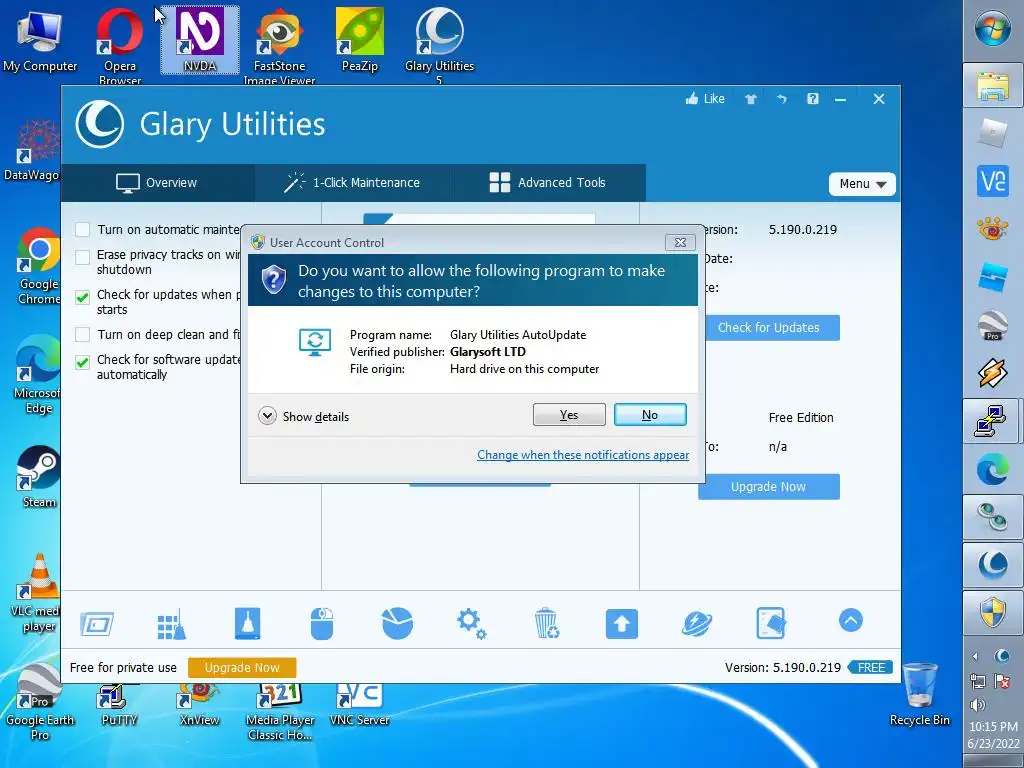1024x768 pixels.
Task: Toggle 'Turn on automatic maintenance' checkbox
Action: (82, 229)
